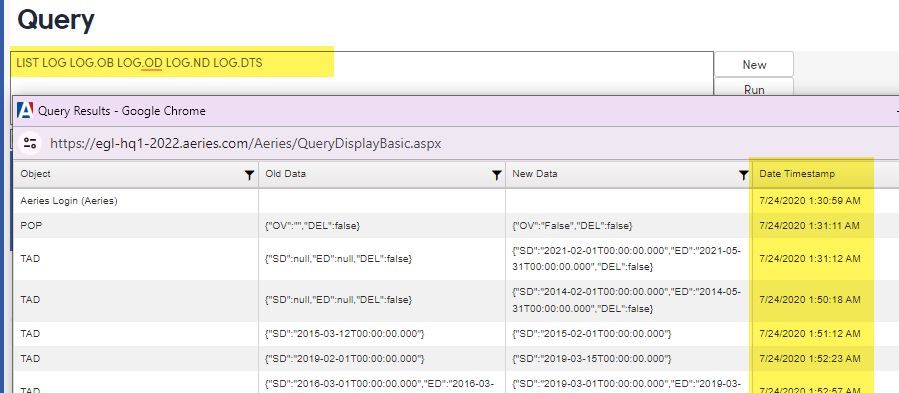Click old data cell "SD":"2015-03-12T00:00:00.000"
Viewport: 899px width, 393px height.
(382, 333)
